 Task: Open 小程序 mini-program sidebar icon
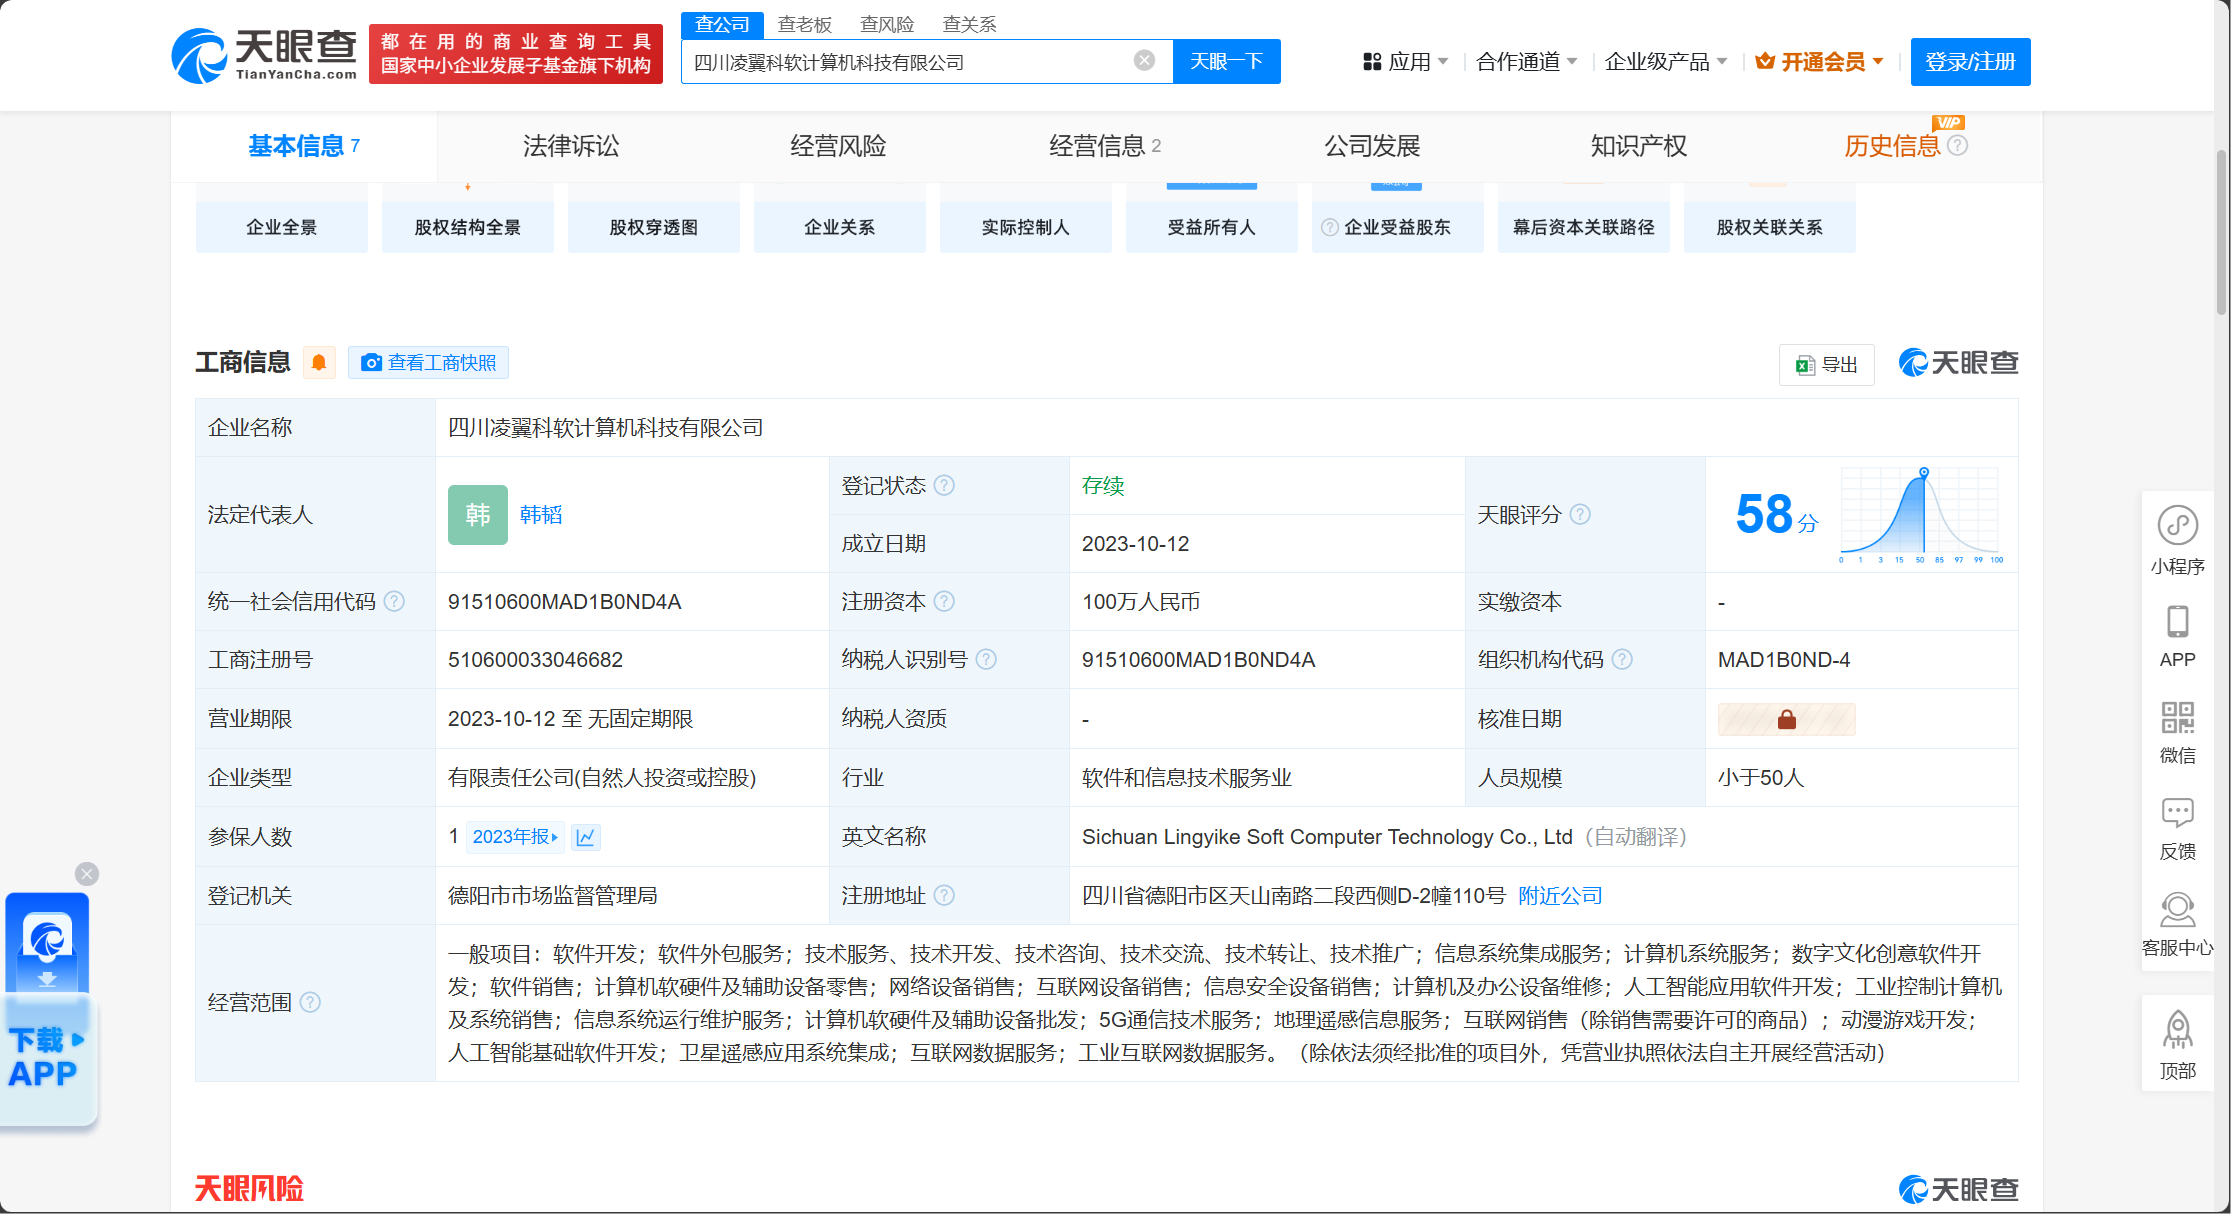pyautogui.click(x=2177, y=540)
